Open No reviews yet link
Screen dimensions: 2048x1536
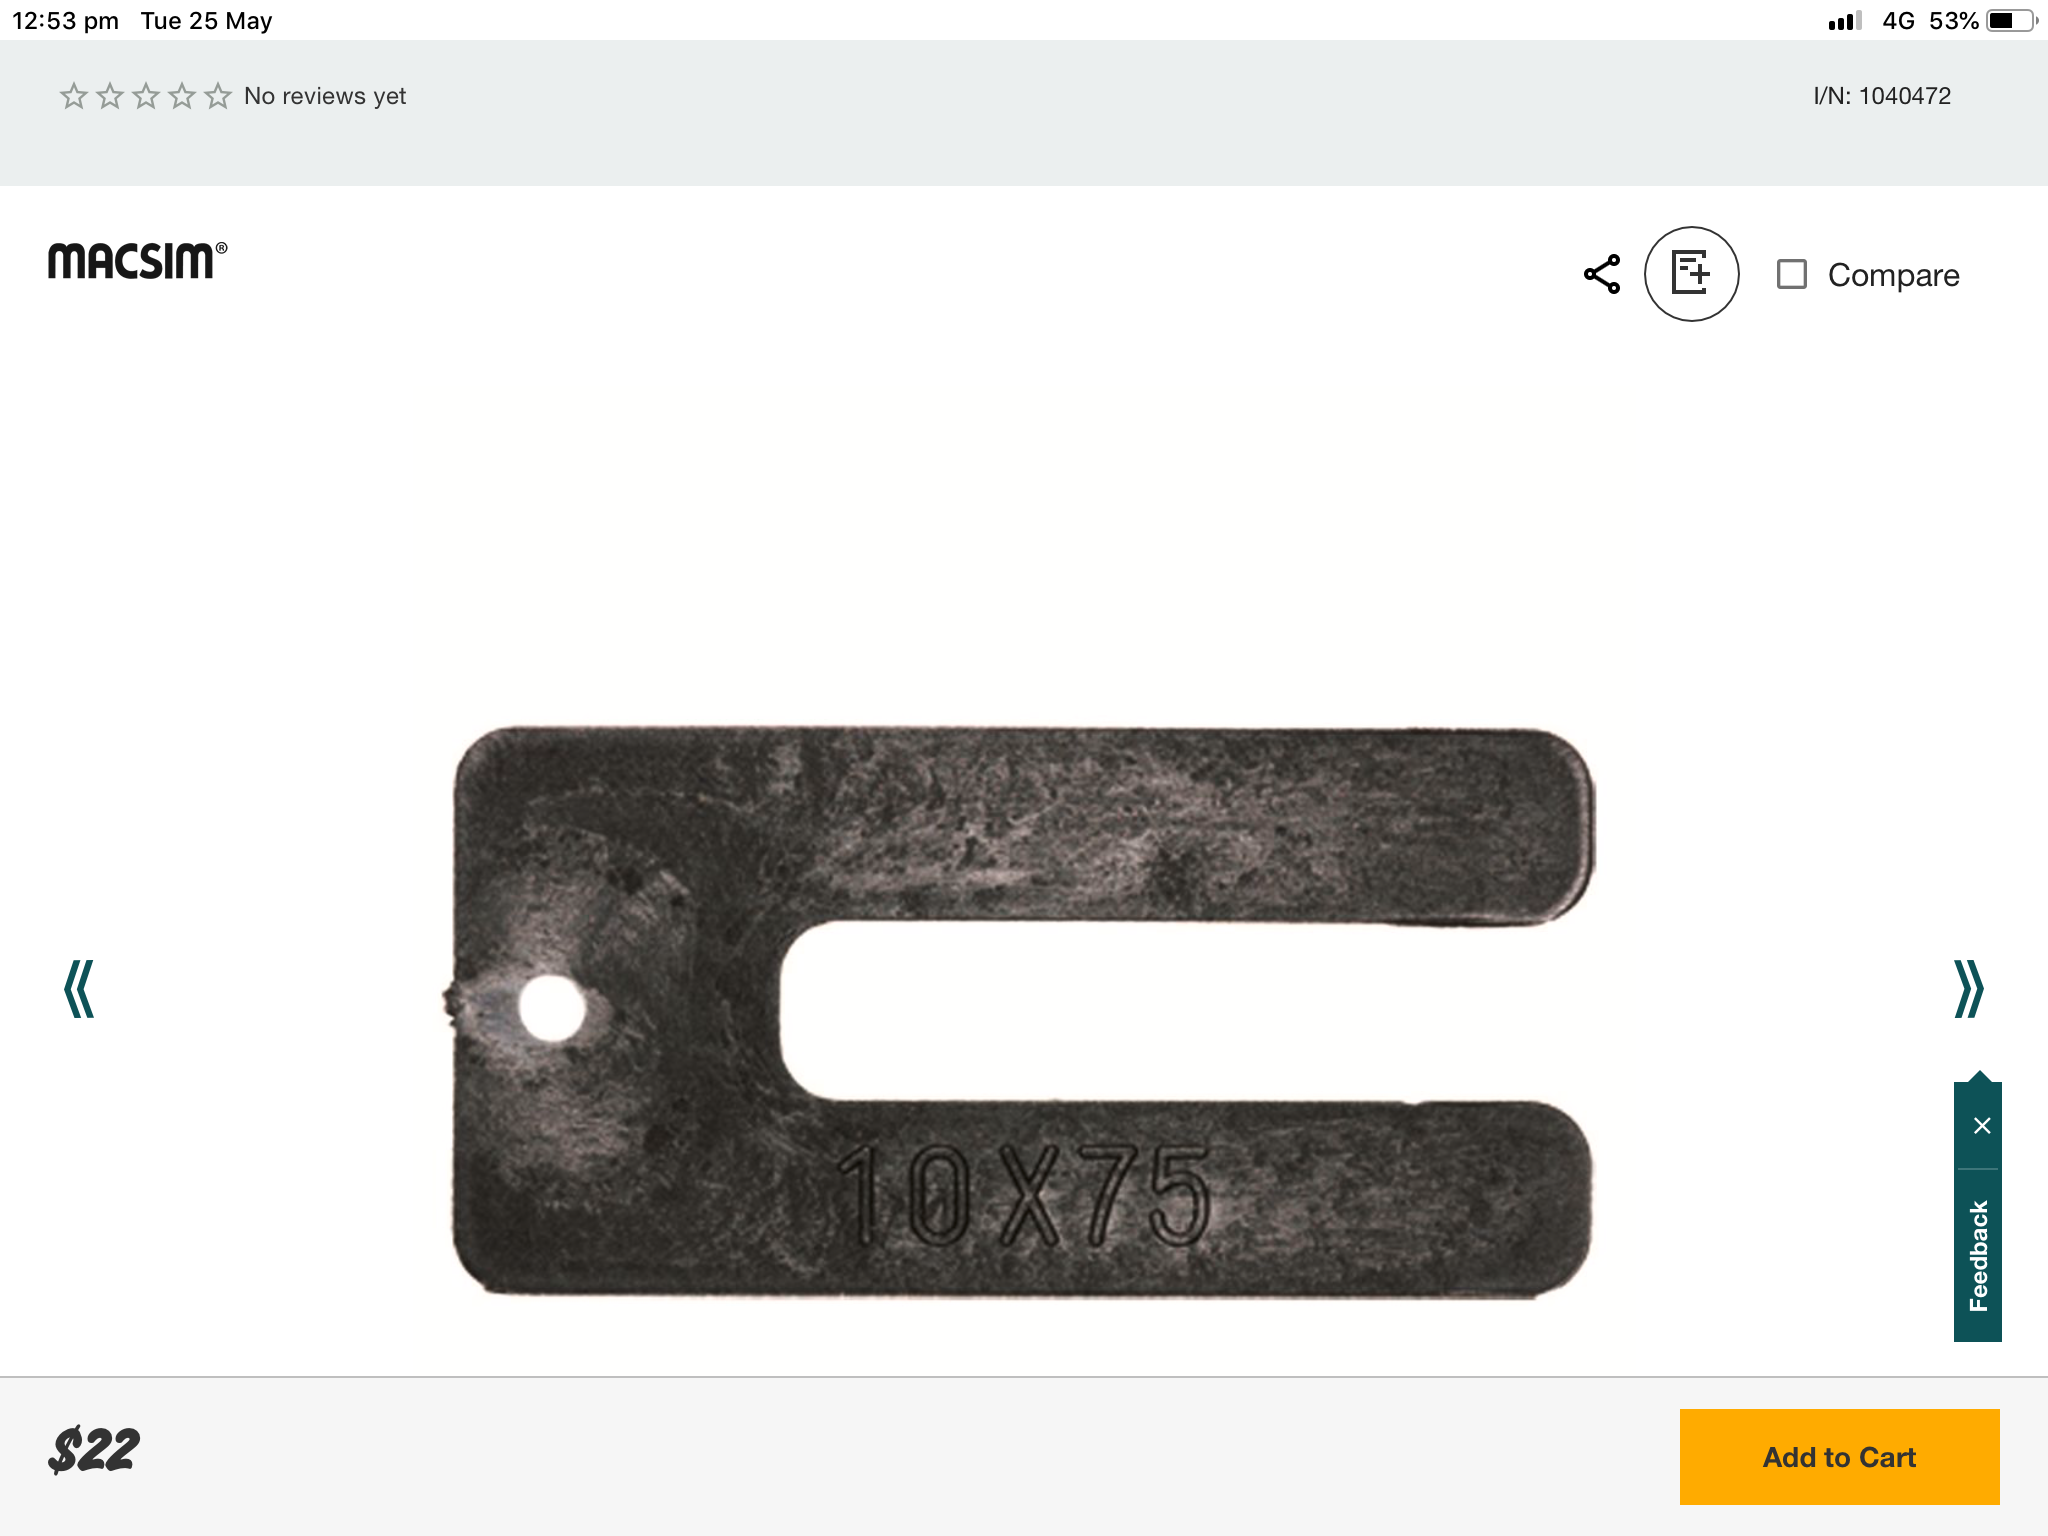pos(325,96)
